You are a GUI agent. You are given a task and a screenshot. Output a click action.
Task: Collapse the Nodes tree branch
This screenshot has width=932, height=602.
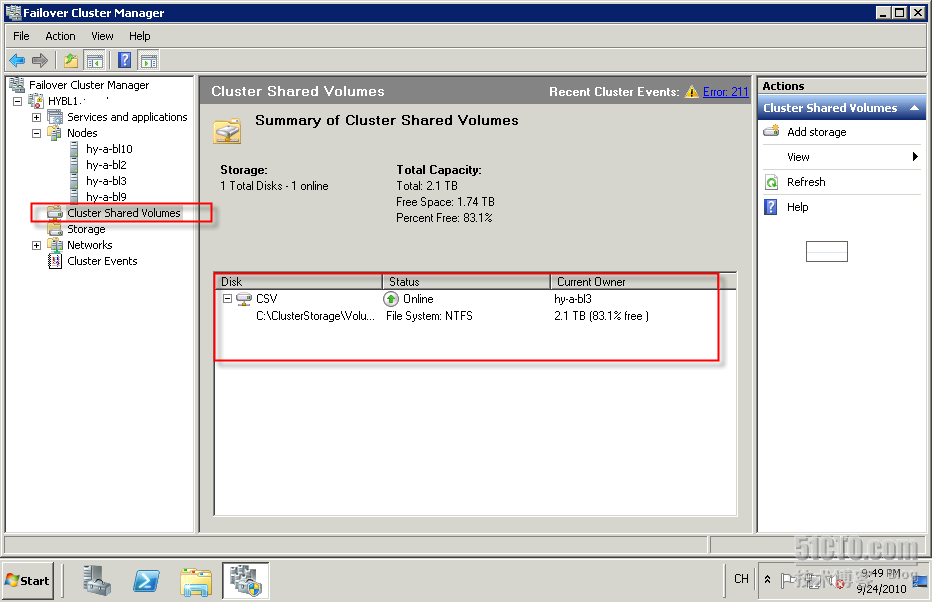[x=36, y=133]
